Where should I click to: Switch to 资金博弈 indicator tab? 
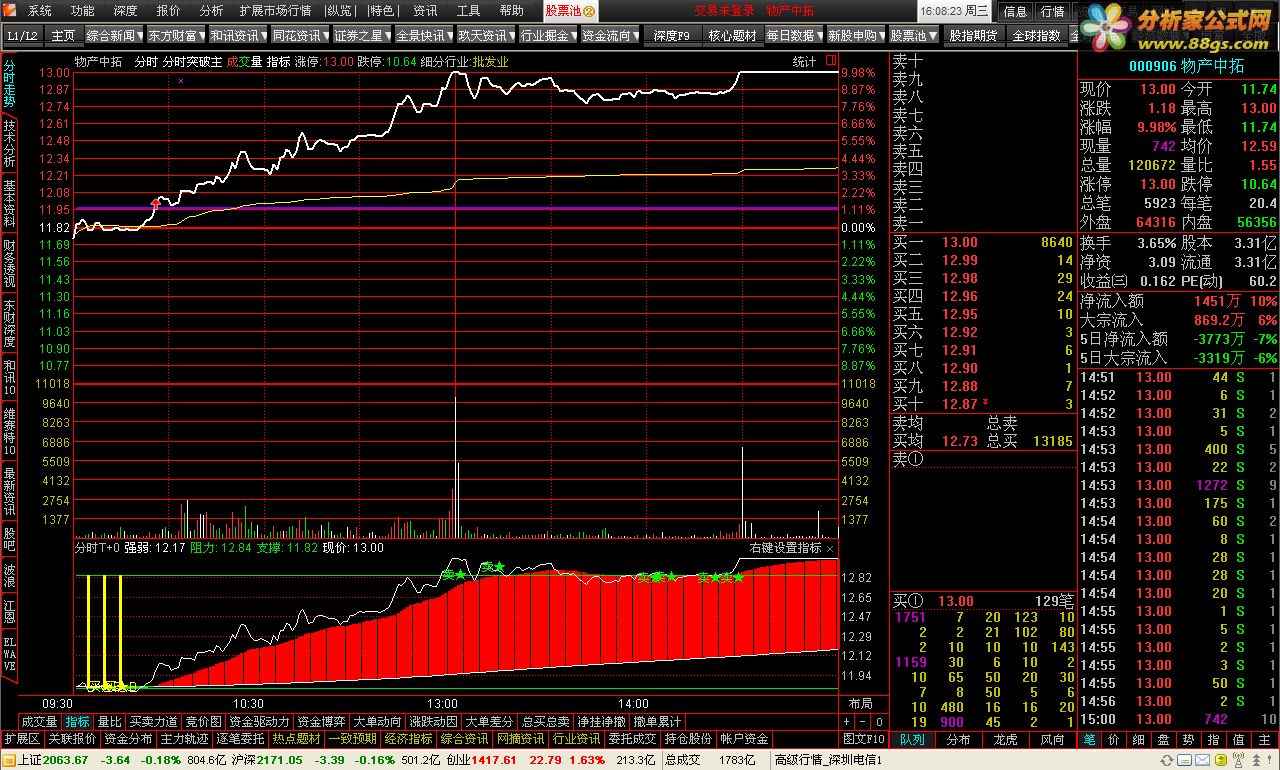tap(322, 721)
